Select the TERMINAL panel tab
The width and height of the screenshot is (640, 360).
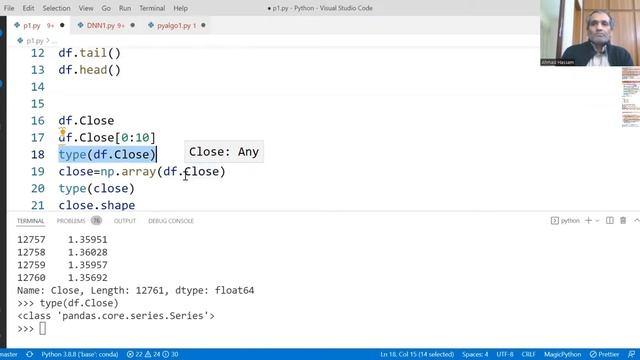pos(31,221)
